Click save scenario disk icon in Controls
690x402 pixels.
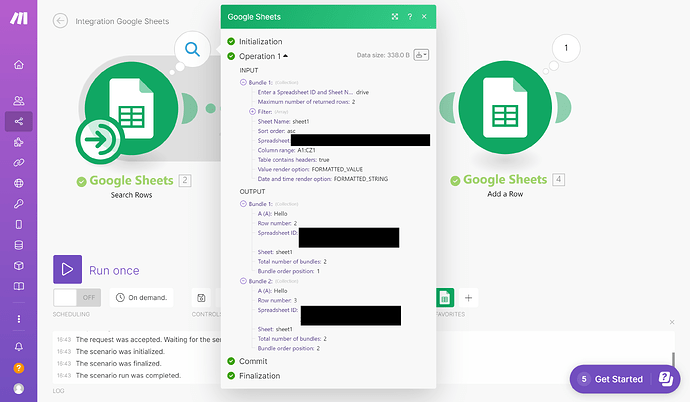pyautogui.click(x=201, y=298)
